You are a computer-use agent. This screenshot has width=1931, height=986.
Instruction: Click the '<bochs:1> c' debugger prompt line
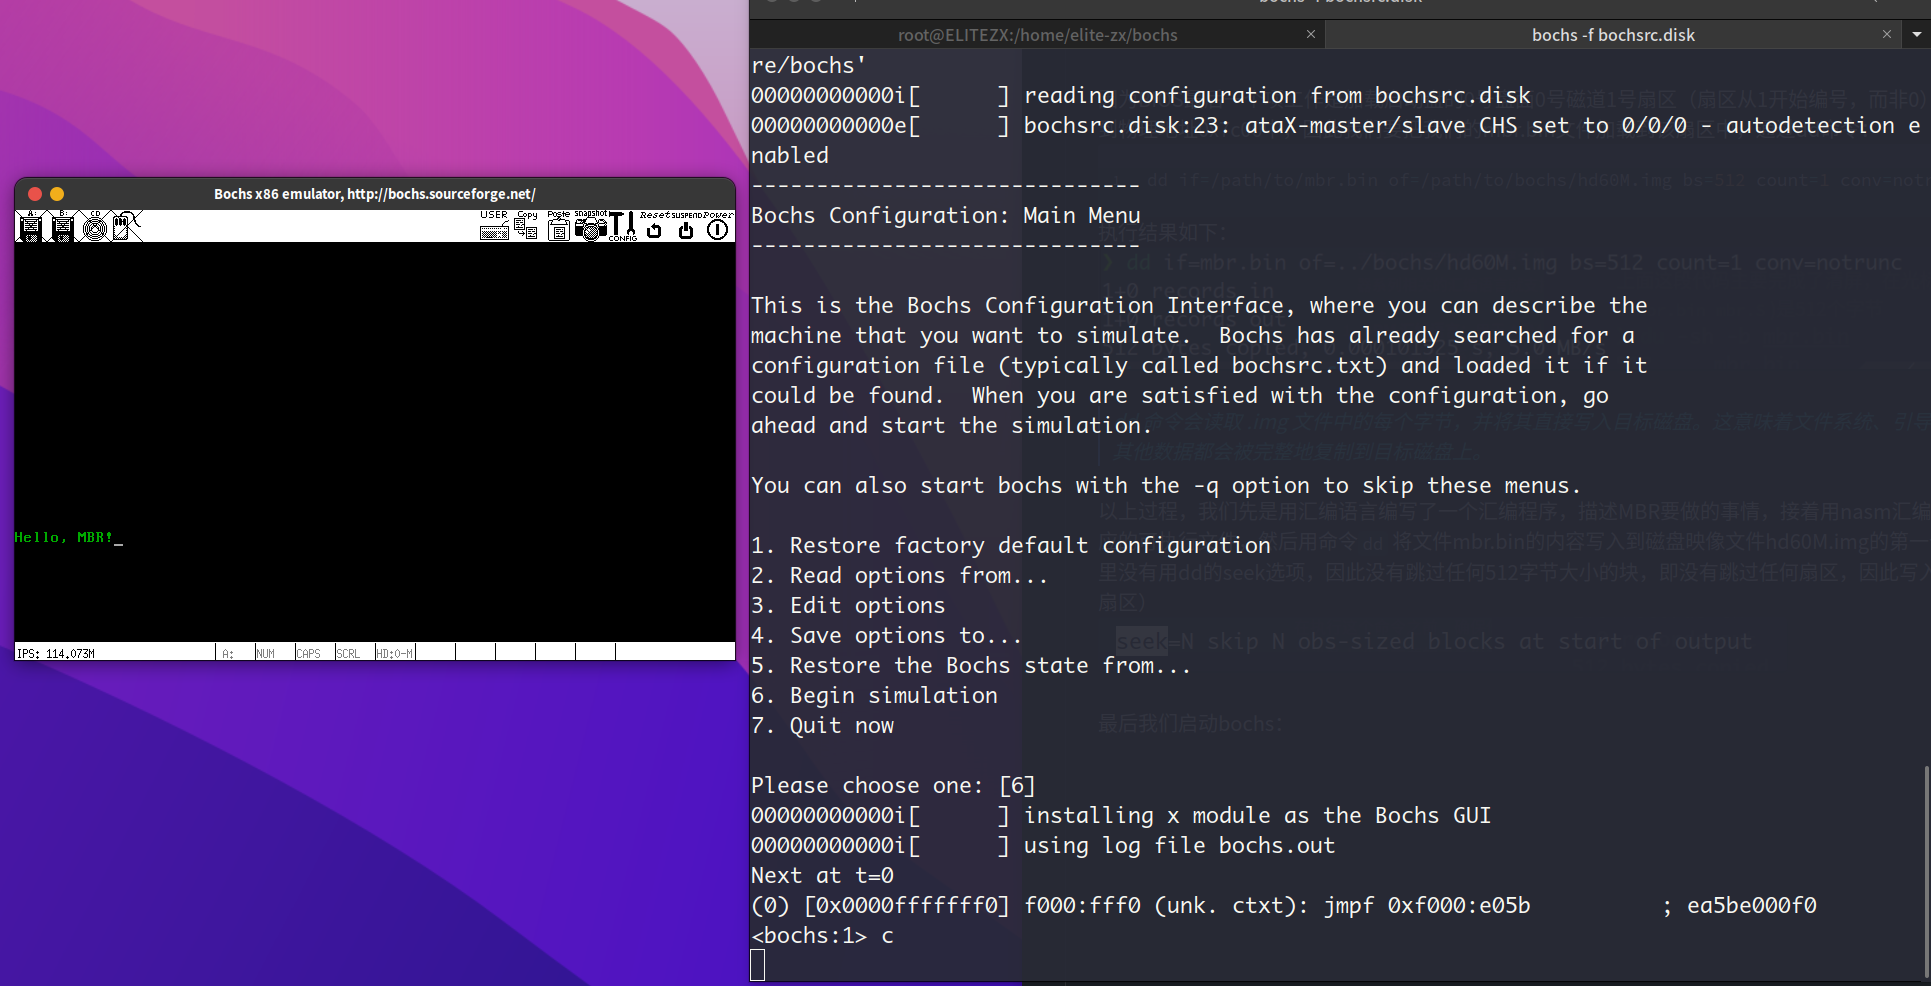click(822, 935)
